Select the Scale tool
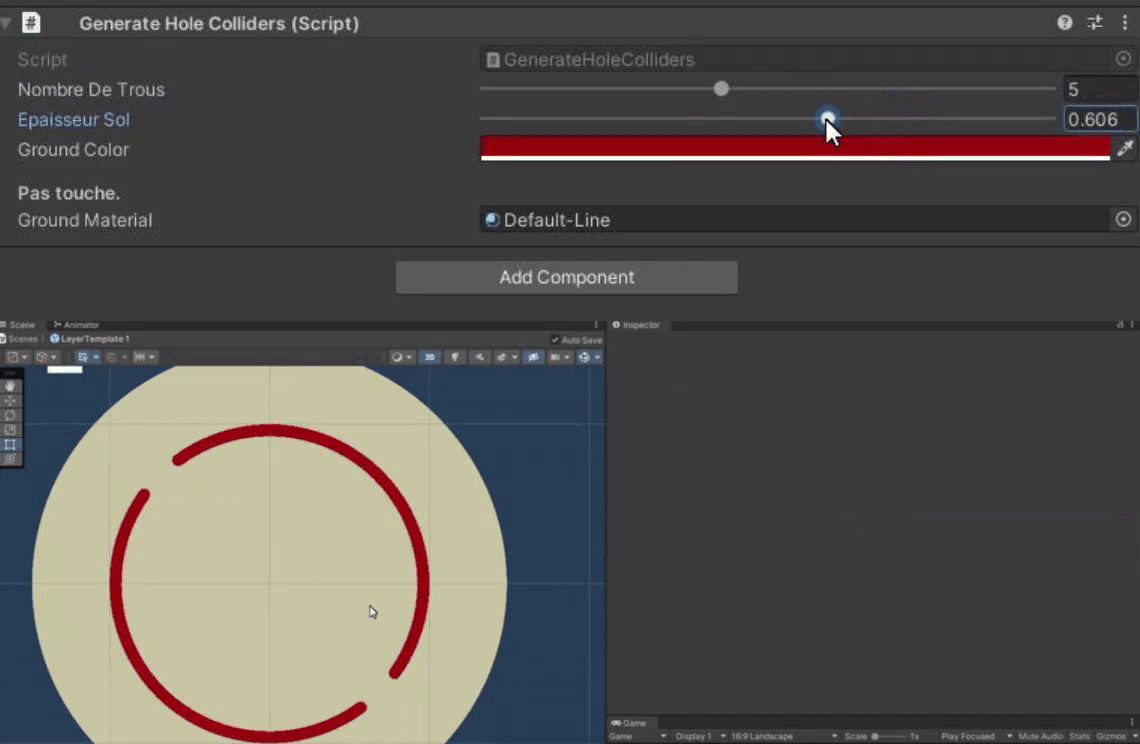The width and height of the screenshot is (1140, 744). pos(10,430)
